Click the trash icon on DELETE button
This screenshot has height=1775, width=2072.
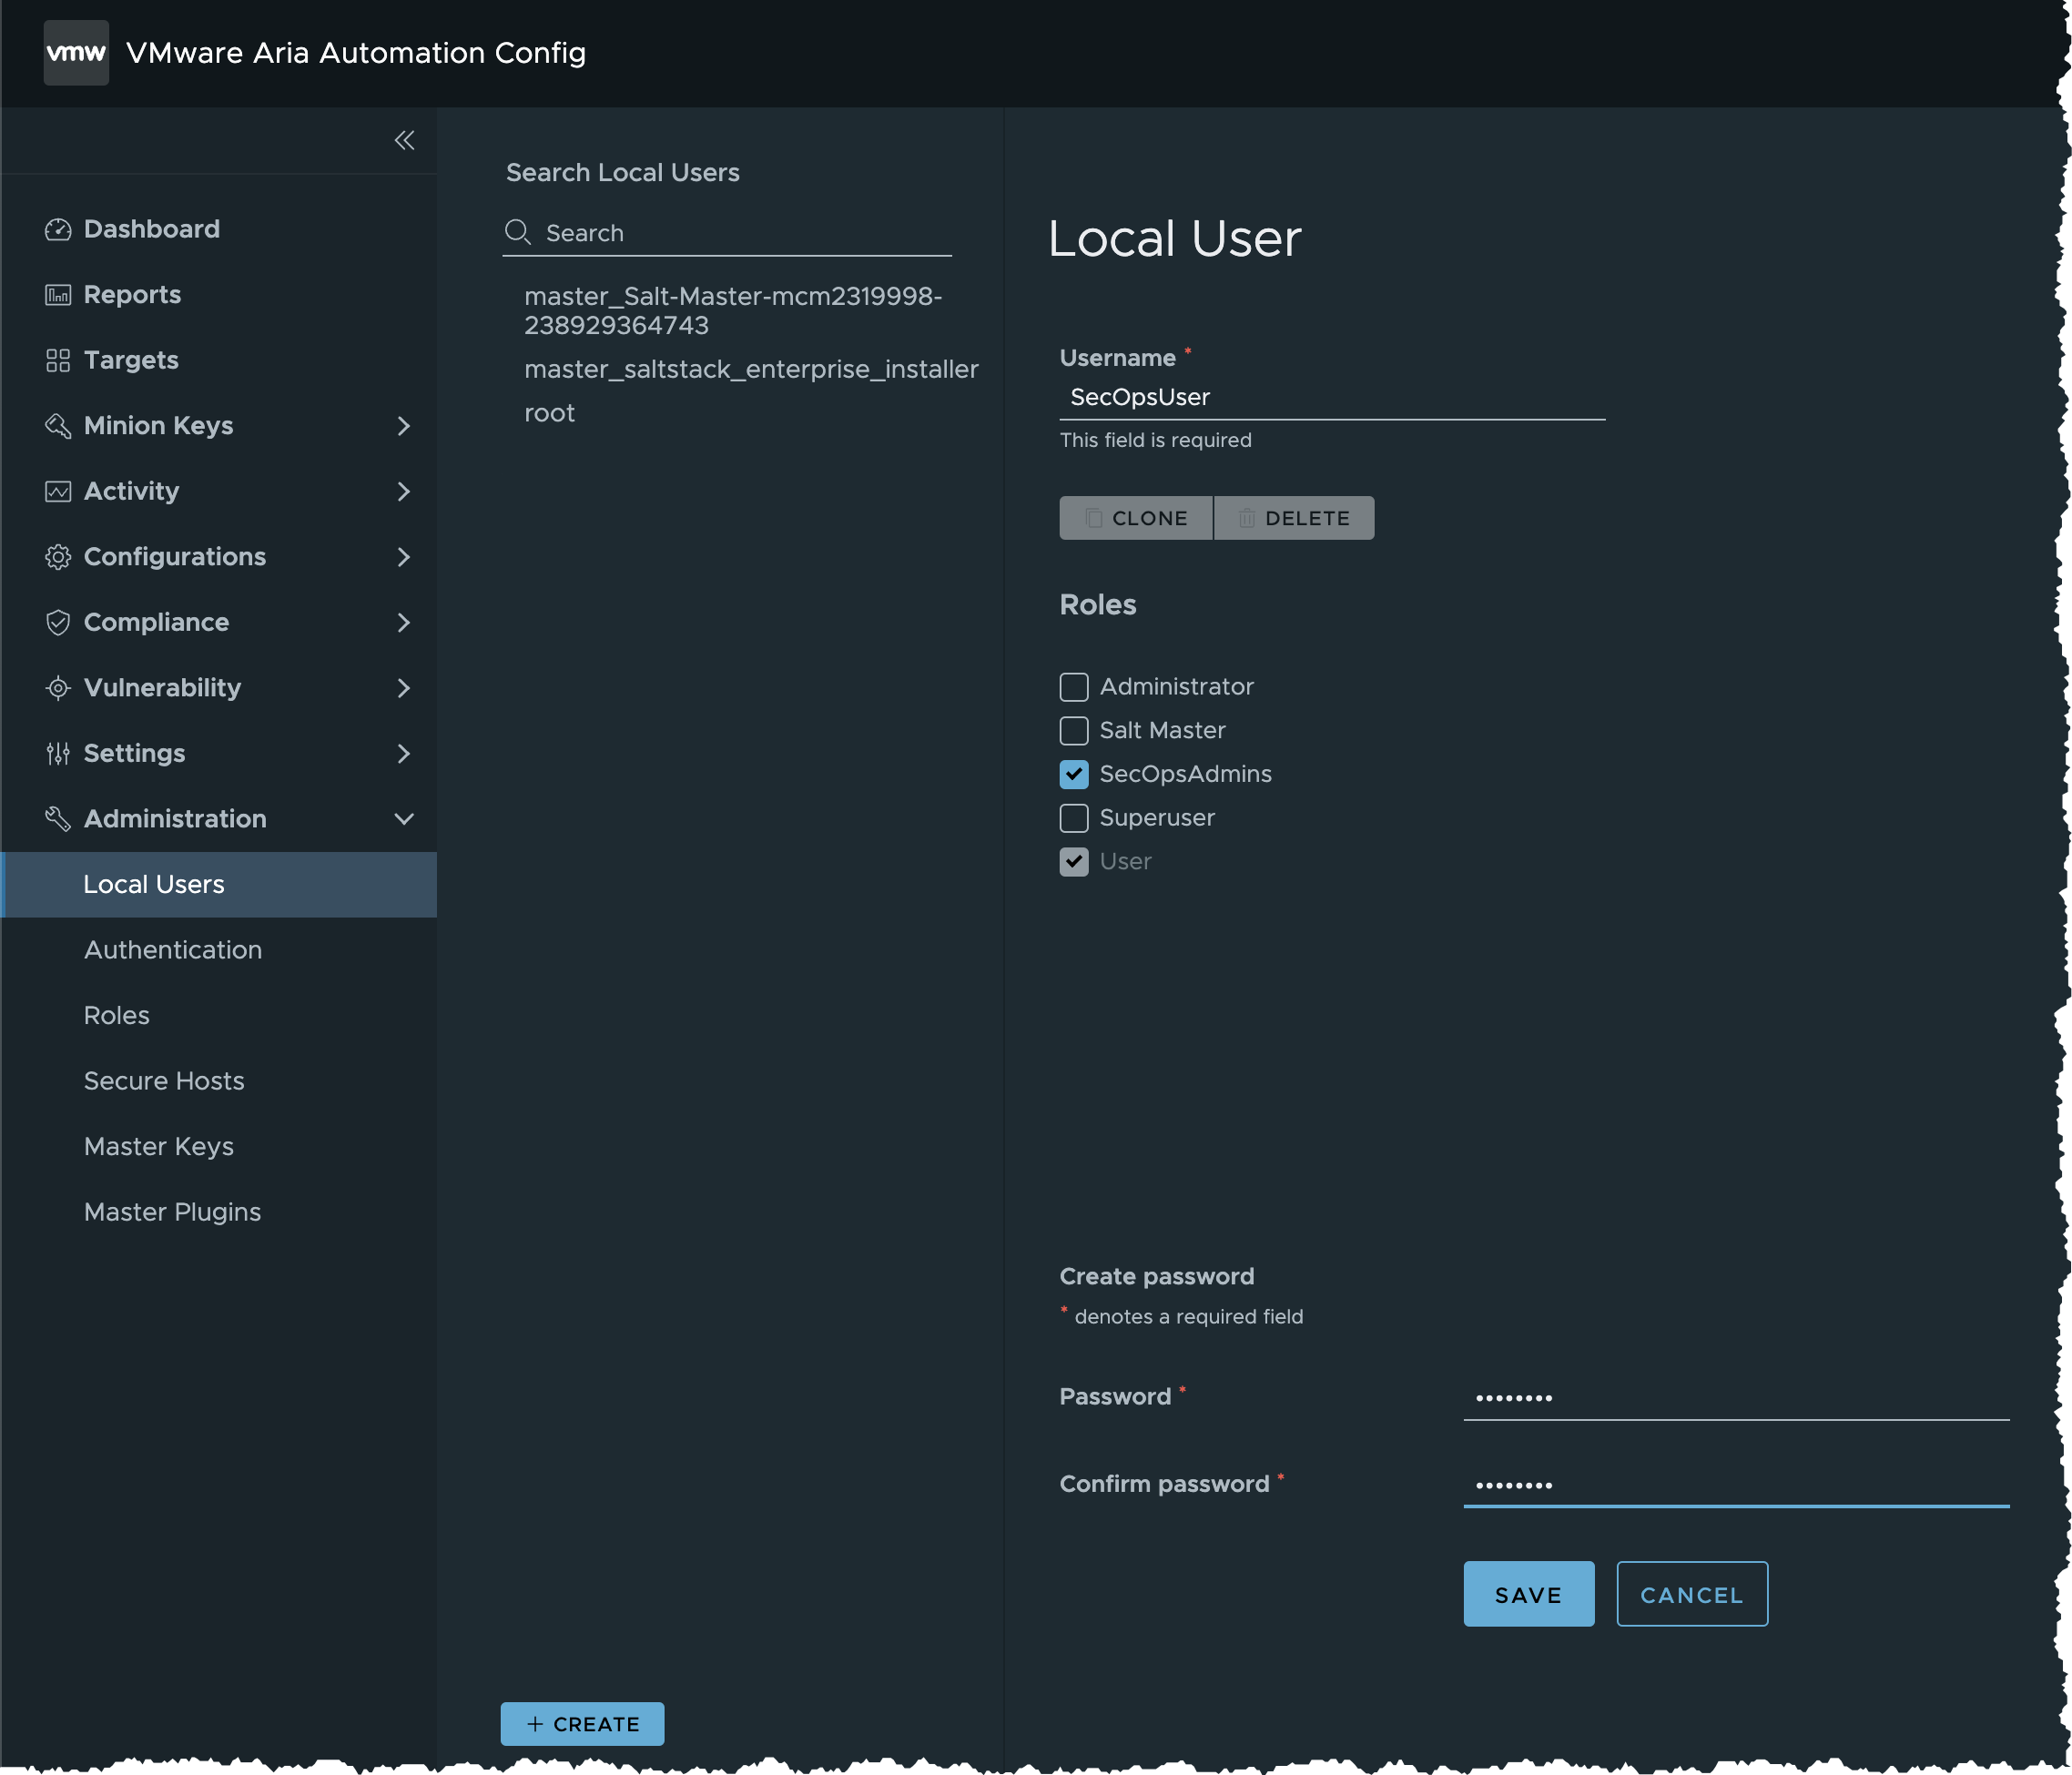(x=1247, y=518)
